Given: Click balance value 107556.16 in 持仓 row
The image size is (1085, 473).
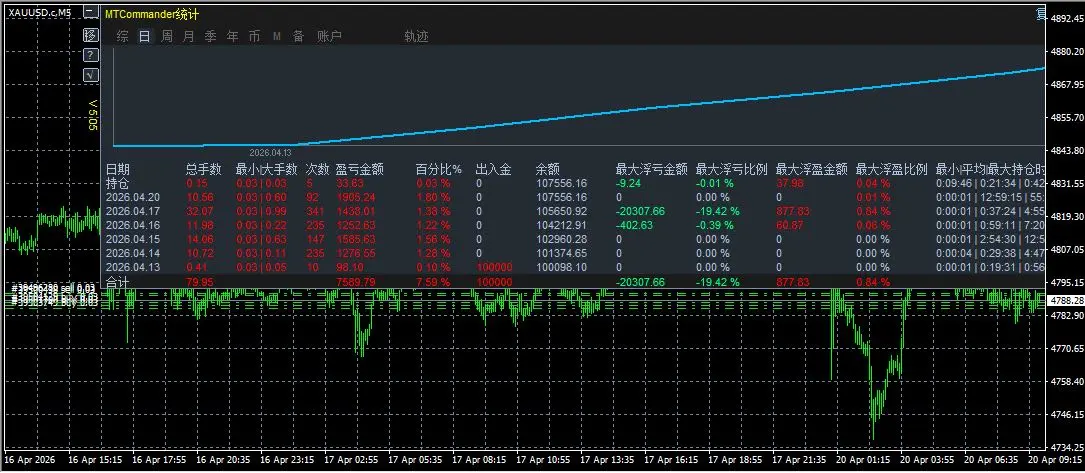Looking at the screenshot, I should click(x=562, y=183).
